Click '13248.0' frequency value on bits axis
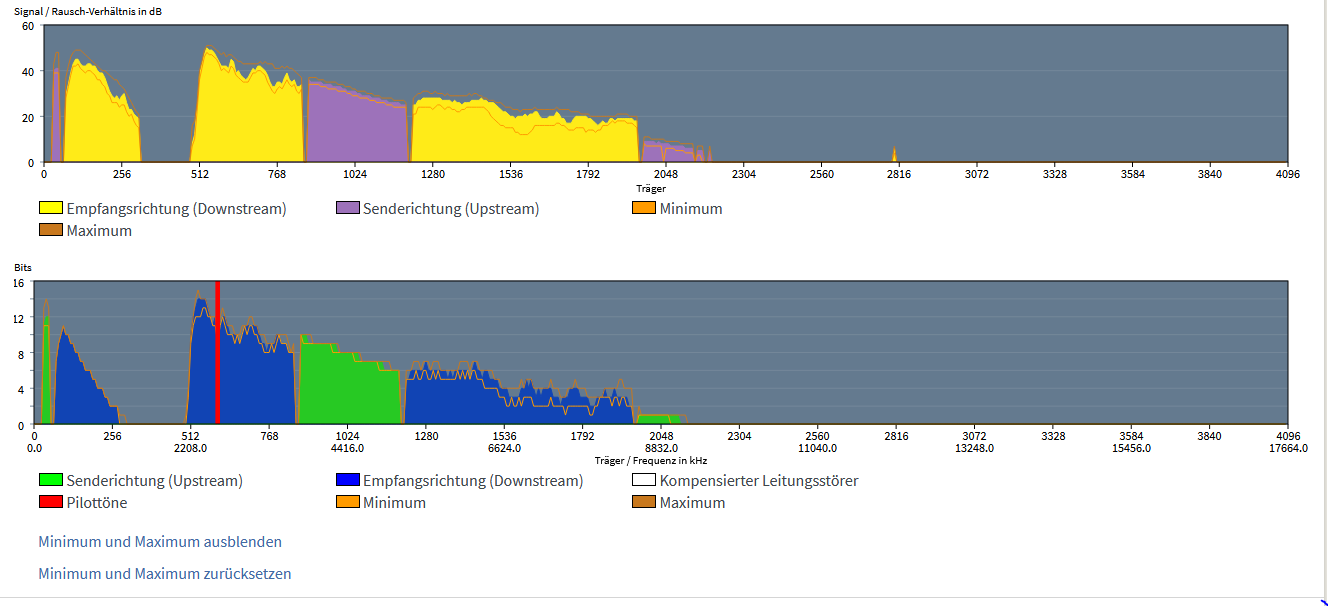The width and height of the screenshot is (1328, 606). click(x=975, y=449)
